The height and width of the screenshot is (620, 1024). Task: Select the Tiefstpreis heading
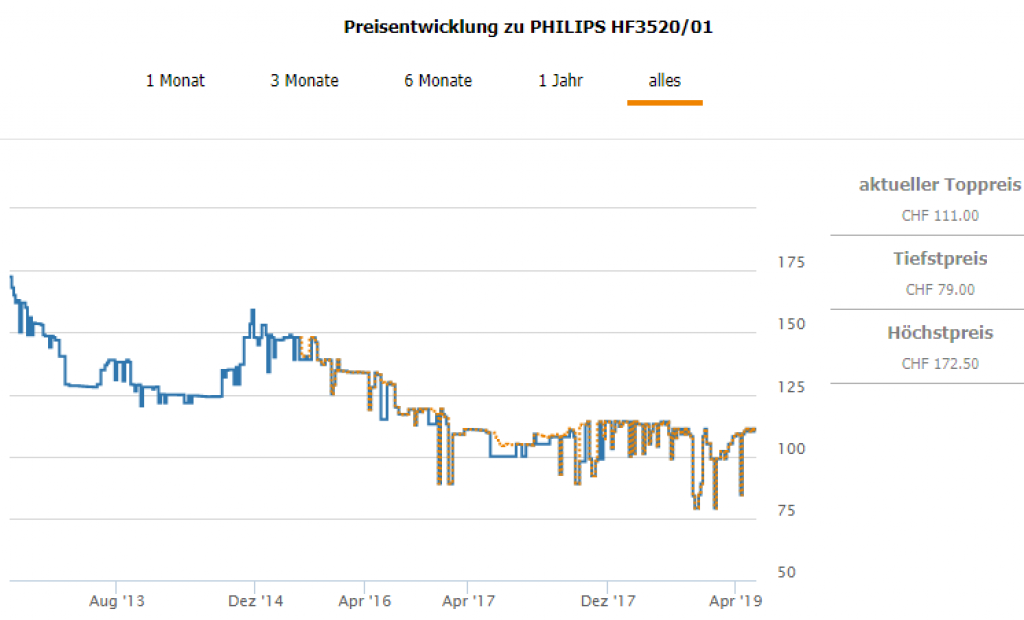point(940,259)
